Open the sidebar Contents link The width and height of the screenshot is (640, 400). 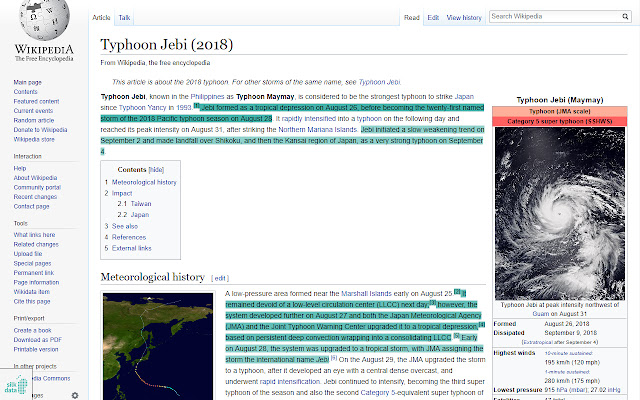(x=25, y=91)
